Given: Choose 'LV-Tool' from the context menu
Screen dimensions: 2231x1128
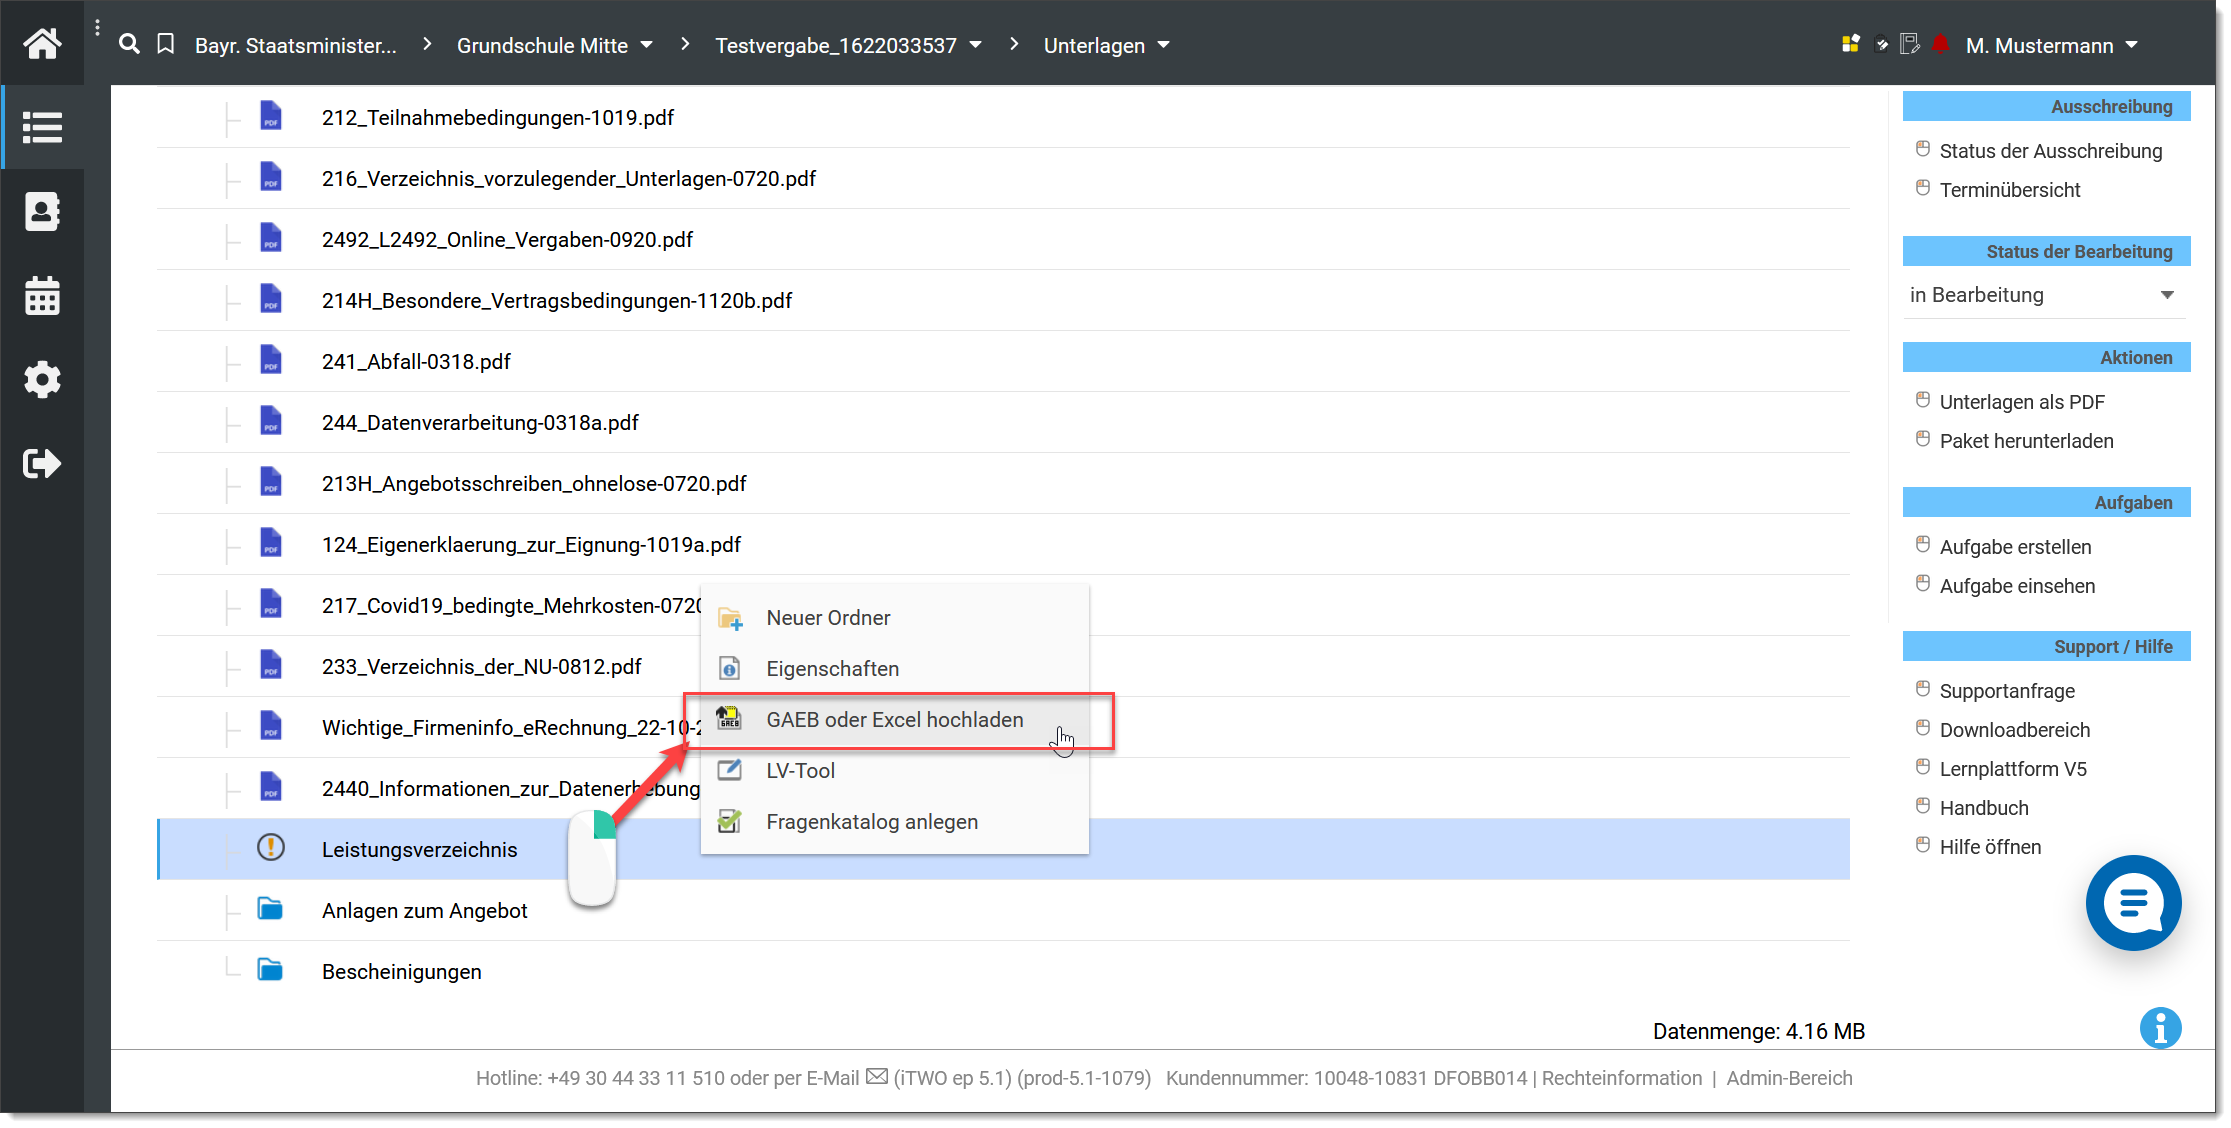Looking at the screenshot, I should 800,771.
